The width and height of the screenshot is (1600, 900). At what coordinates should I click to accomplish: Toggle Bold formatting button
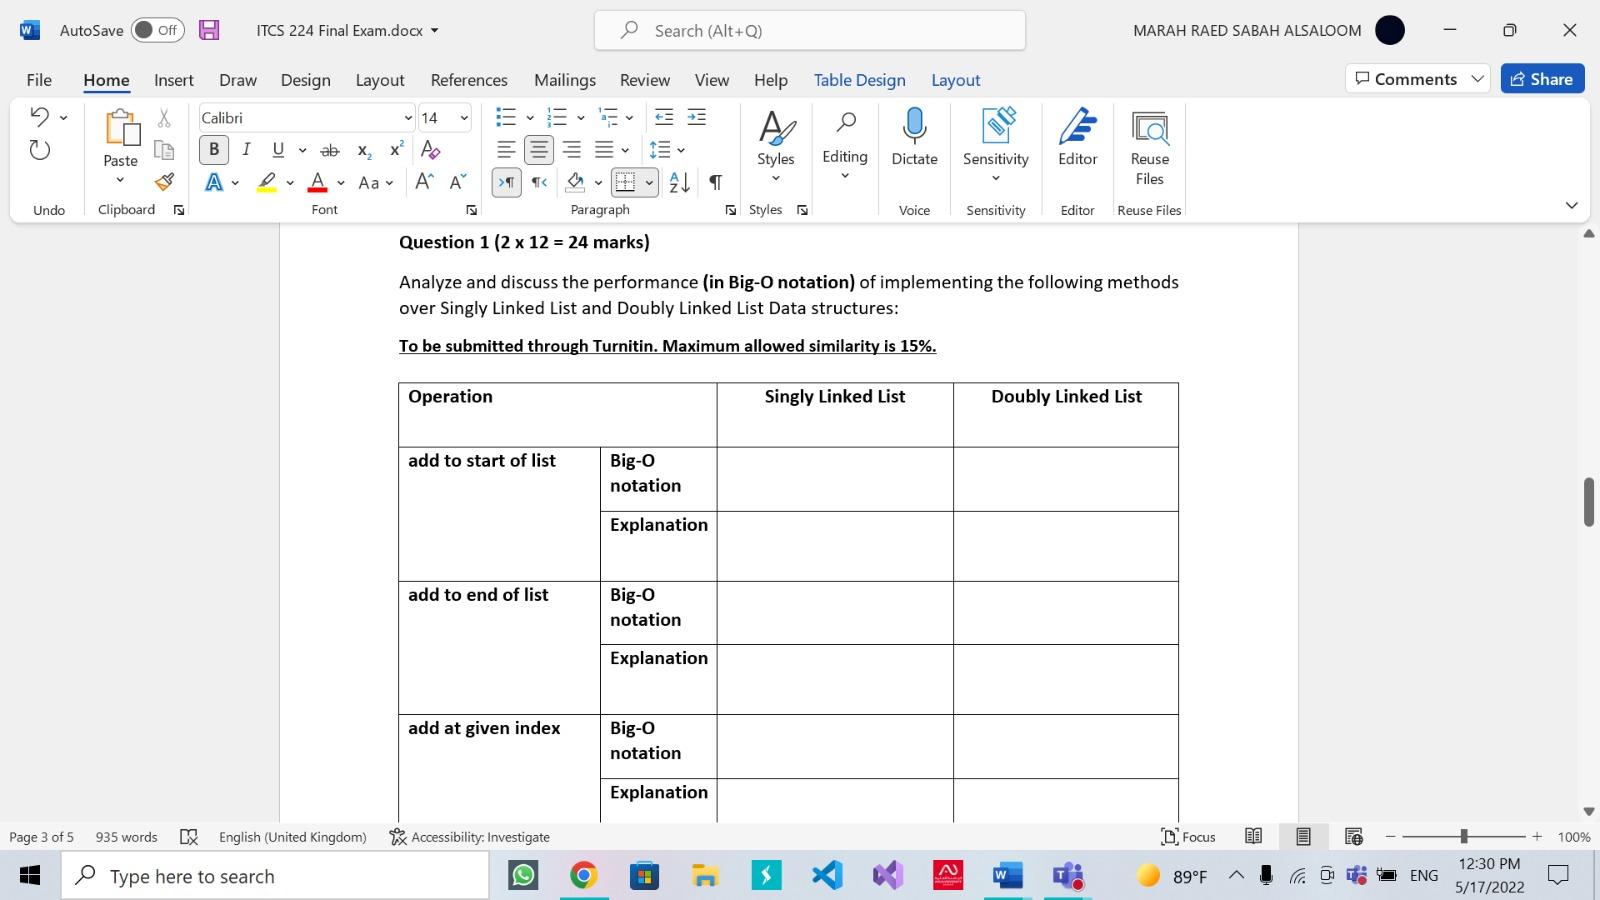213,150
